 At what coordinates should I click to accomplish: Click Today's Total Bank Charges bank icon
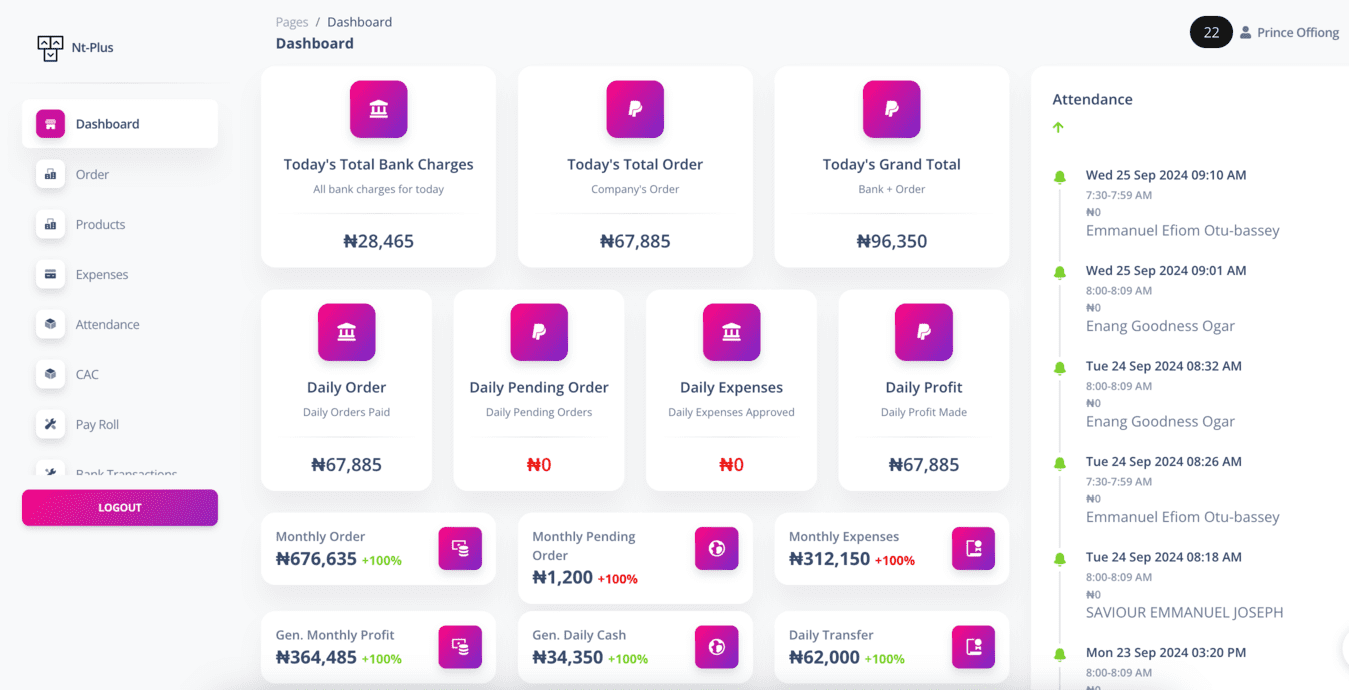click(x=378, y=109)
